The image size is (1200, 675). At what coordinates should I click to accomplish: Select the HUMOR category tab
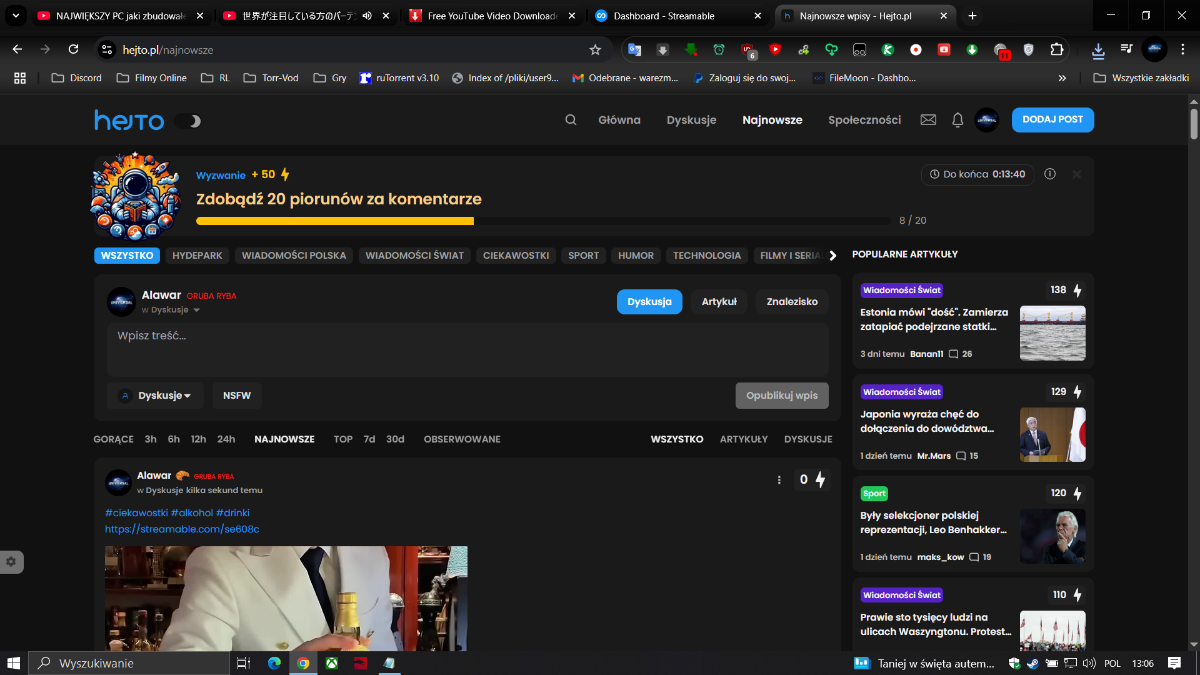[x=636, y=255]
